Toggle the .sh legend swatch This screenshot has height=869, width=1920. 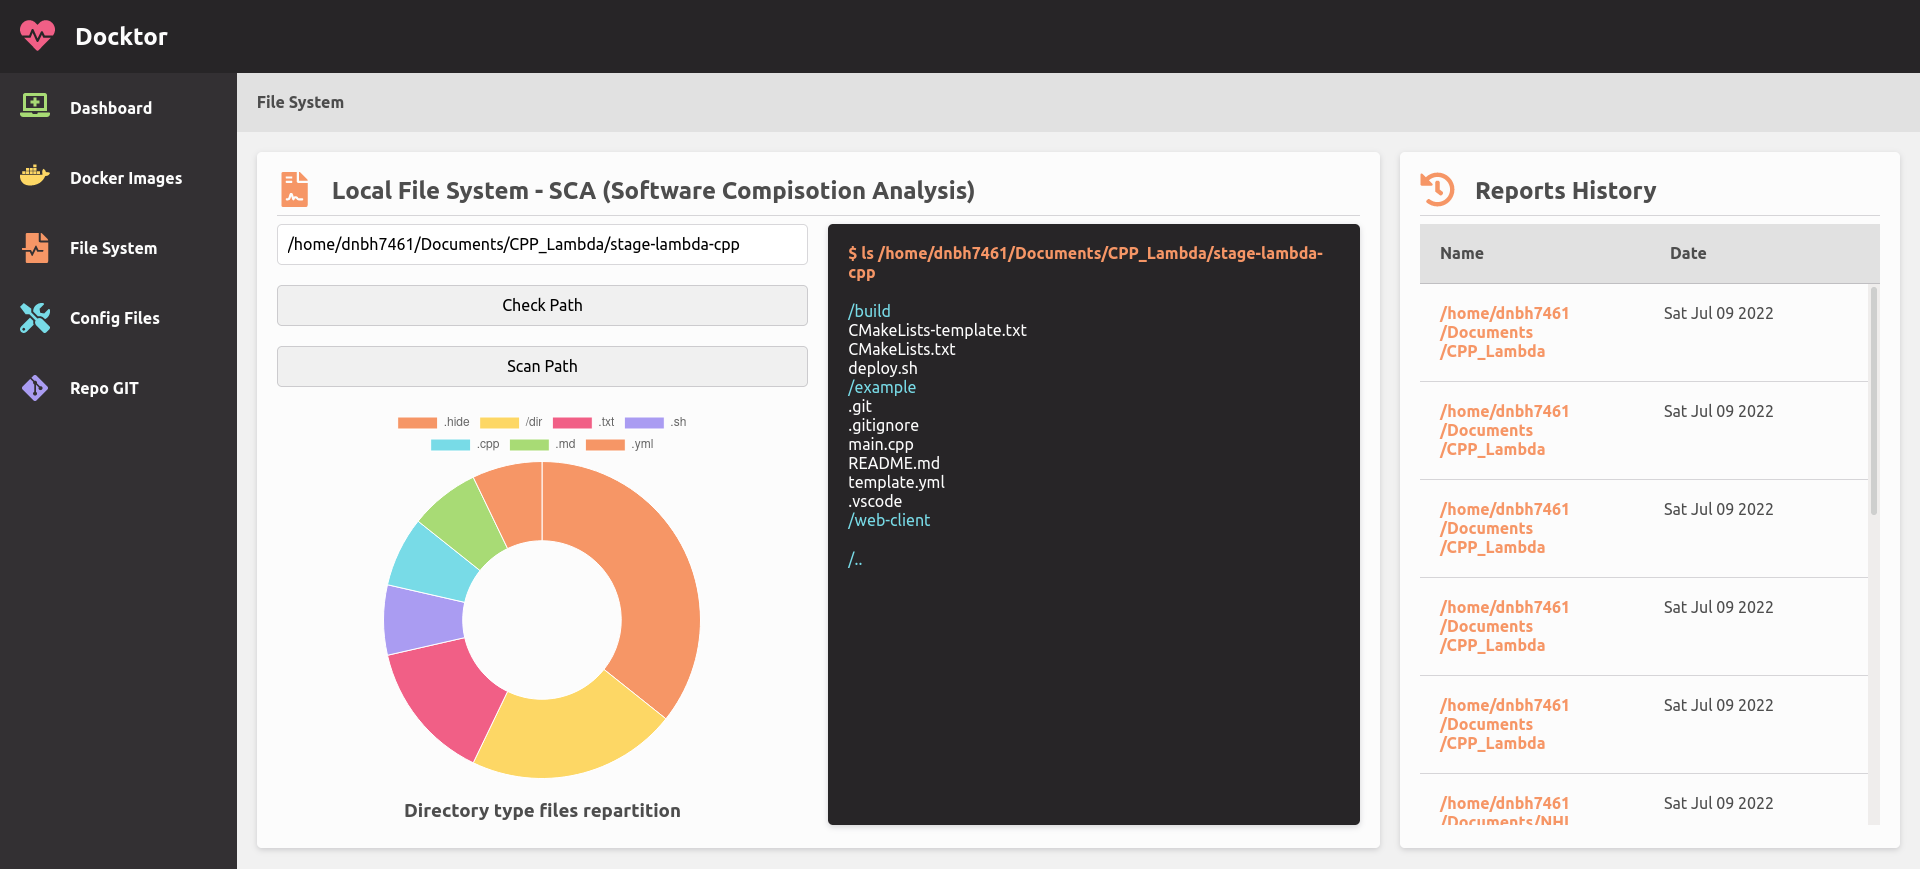644,422
